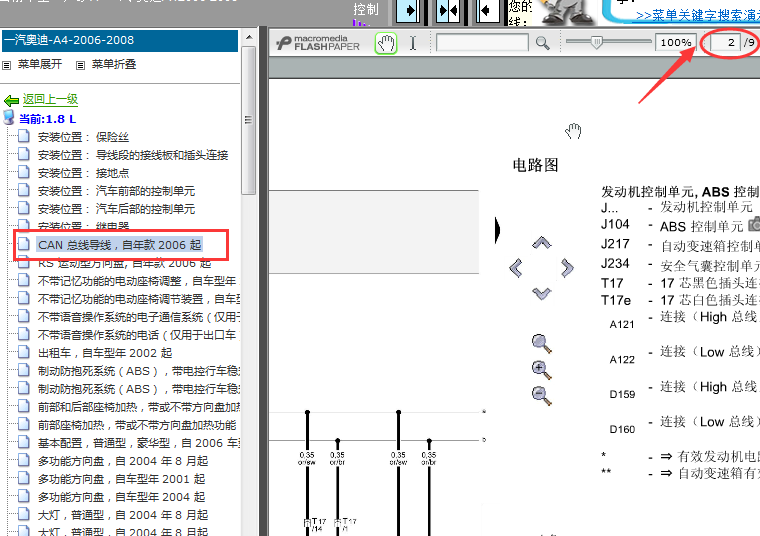Screen dimensions: 760x536
Task: Click the 一汽奥迪-A4-2006-2008 header
Action: pyautogui.click(x=120, y=40)
